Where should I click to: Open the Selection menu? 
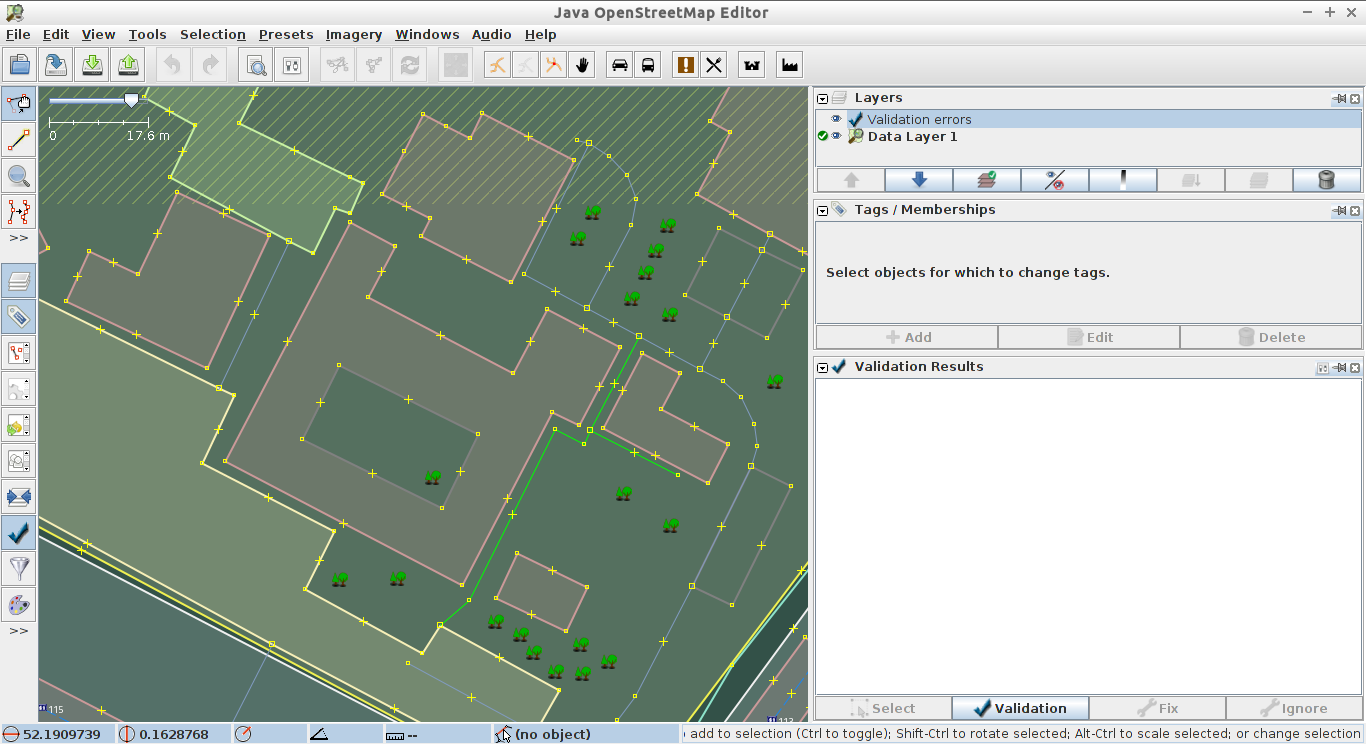click(213, 34)
